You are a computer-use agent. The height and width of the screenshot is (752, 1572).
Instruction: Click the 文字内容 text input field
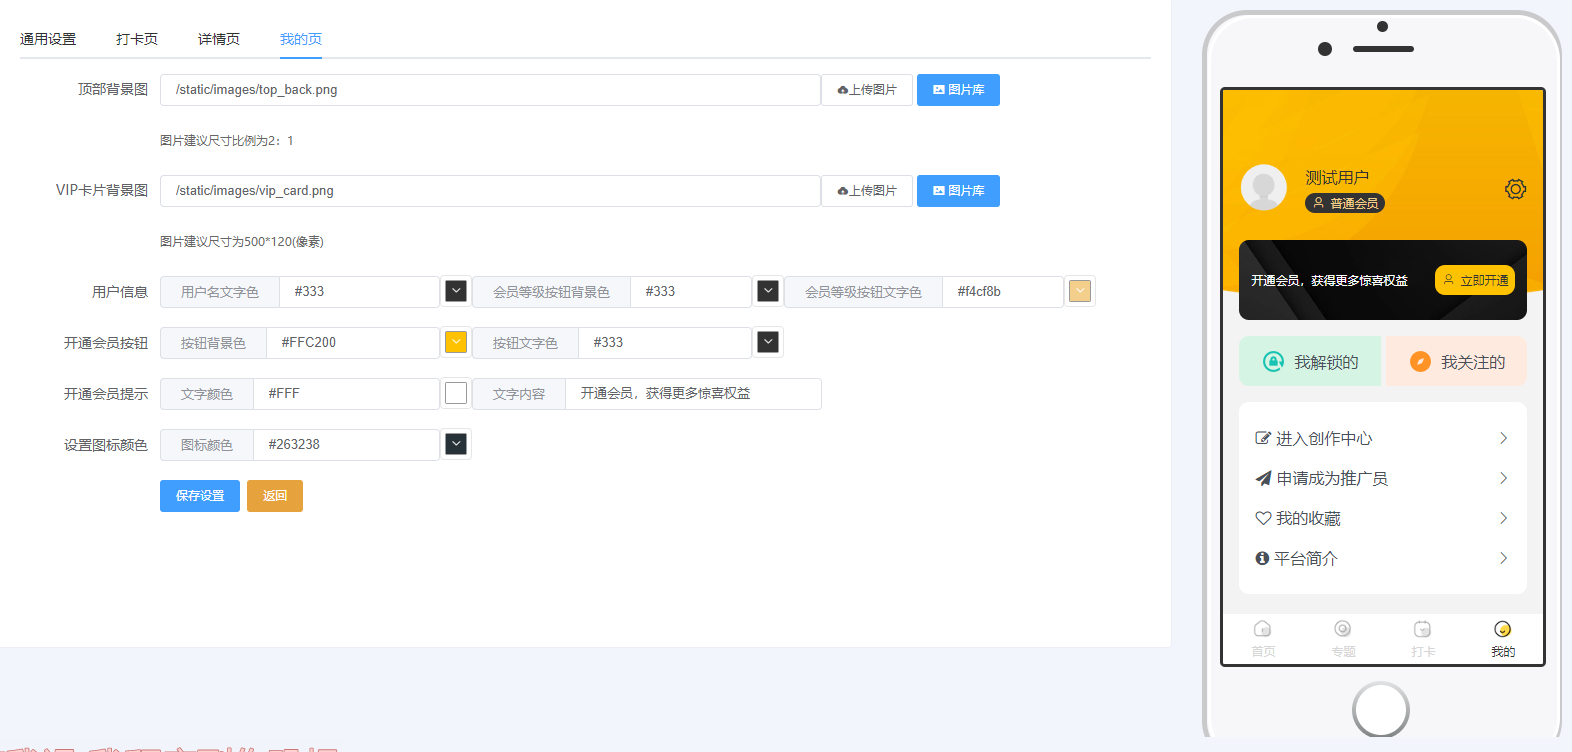pyautogui.click(x=692, y=394)
